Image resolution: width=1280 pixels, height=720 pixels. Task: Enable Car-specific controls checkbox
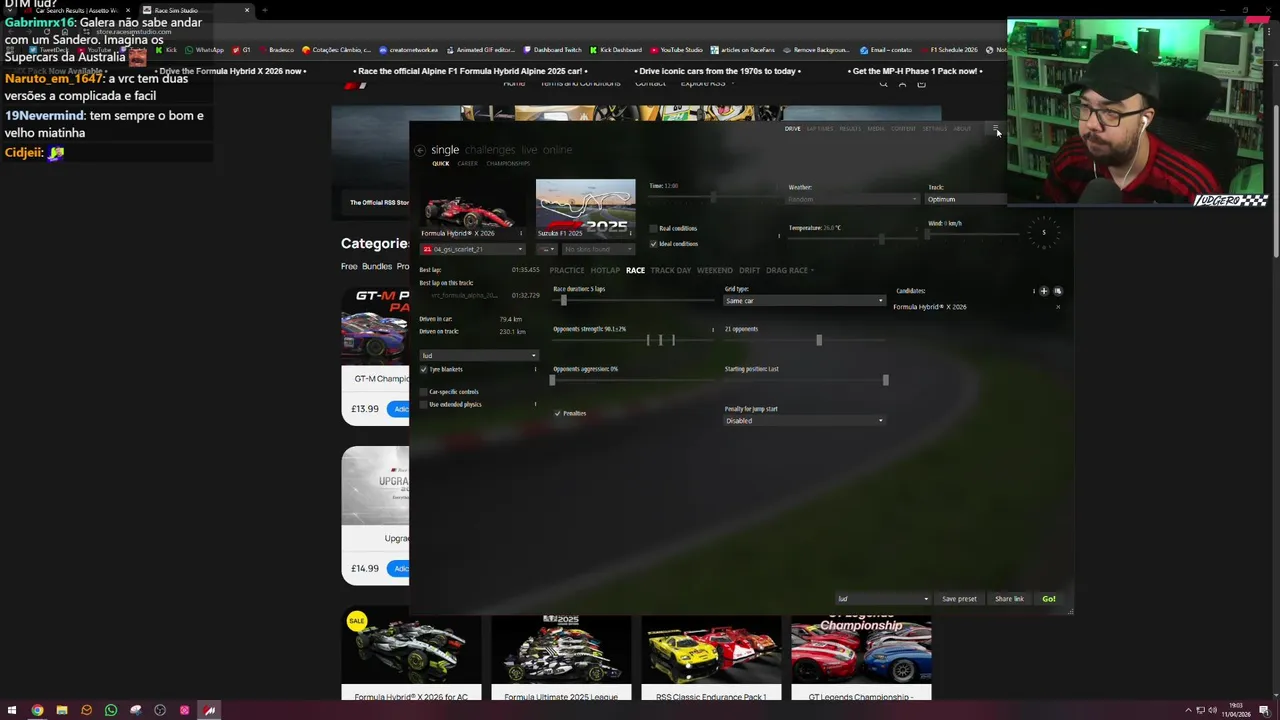(424, 392)
